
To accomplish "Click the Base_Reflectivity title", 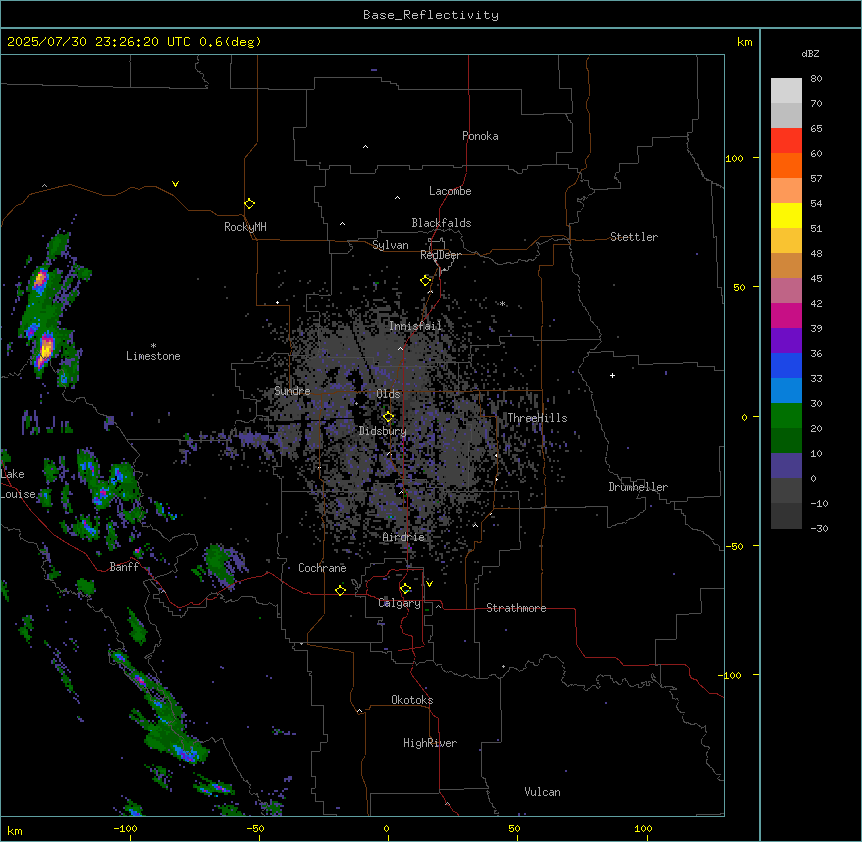I will [431, 15].
